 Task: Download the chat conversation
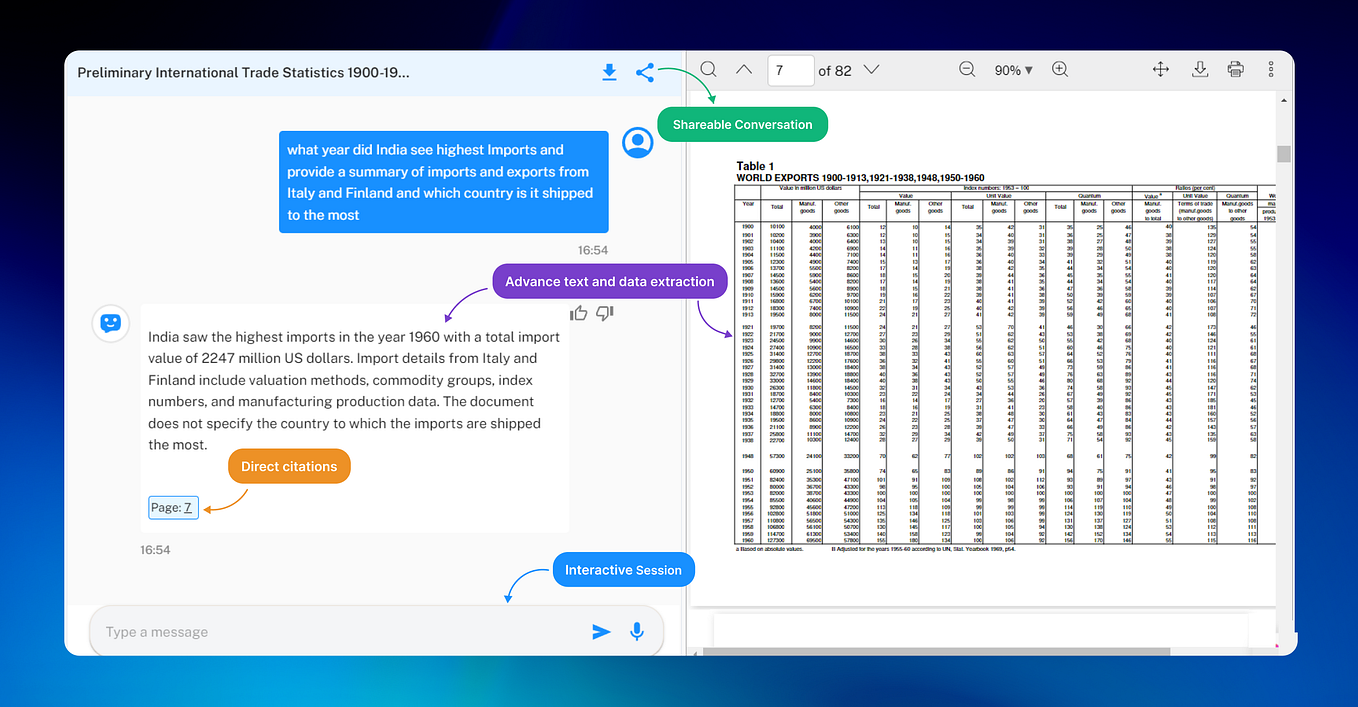609,72
